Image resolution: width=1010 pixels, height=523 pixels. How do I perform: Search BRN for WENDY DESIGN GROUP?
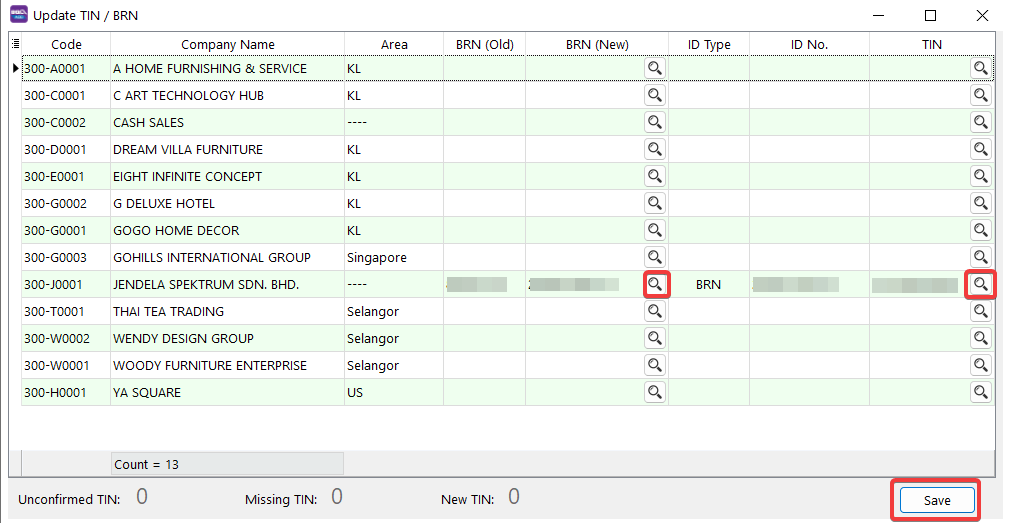[x=654, y=338]
